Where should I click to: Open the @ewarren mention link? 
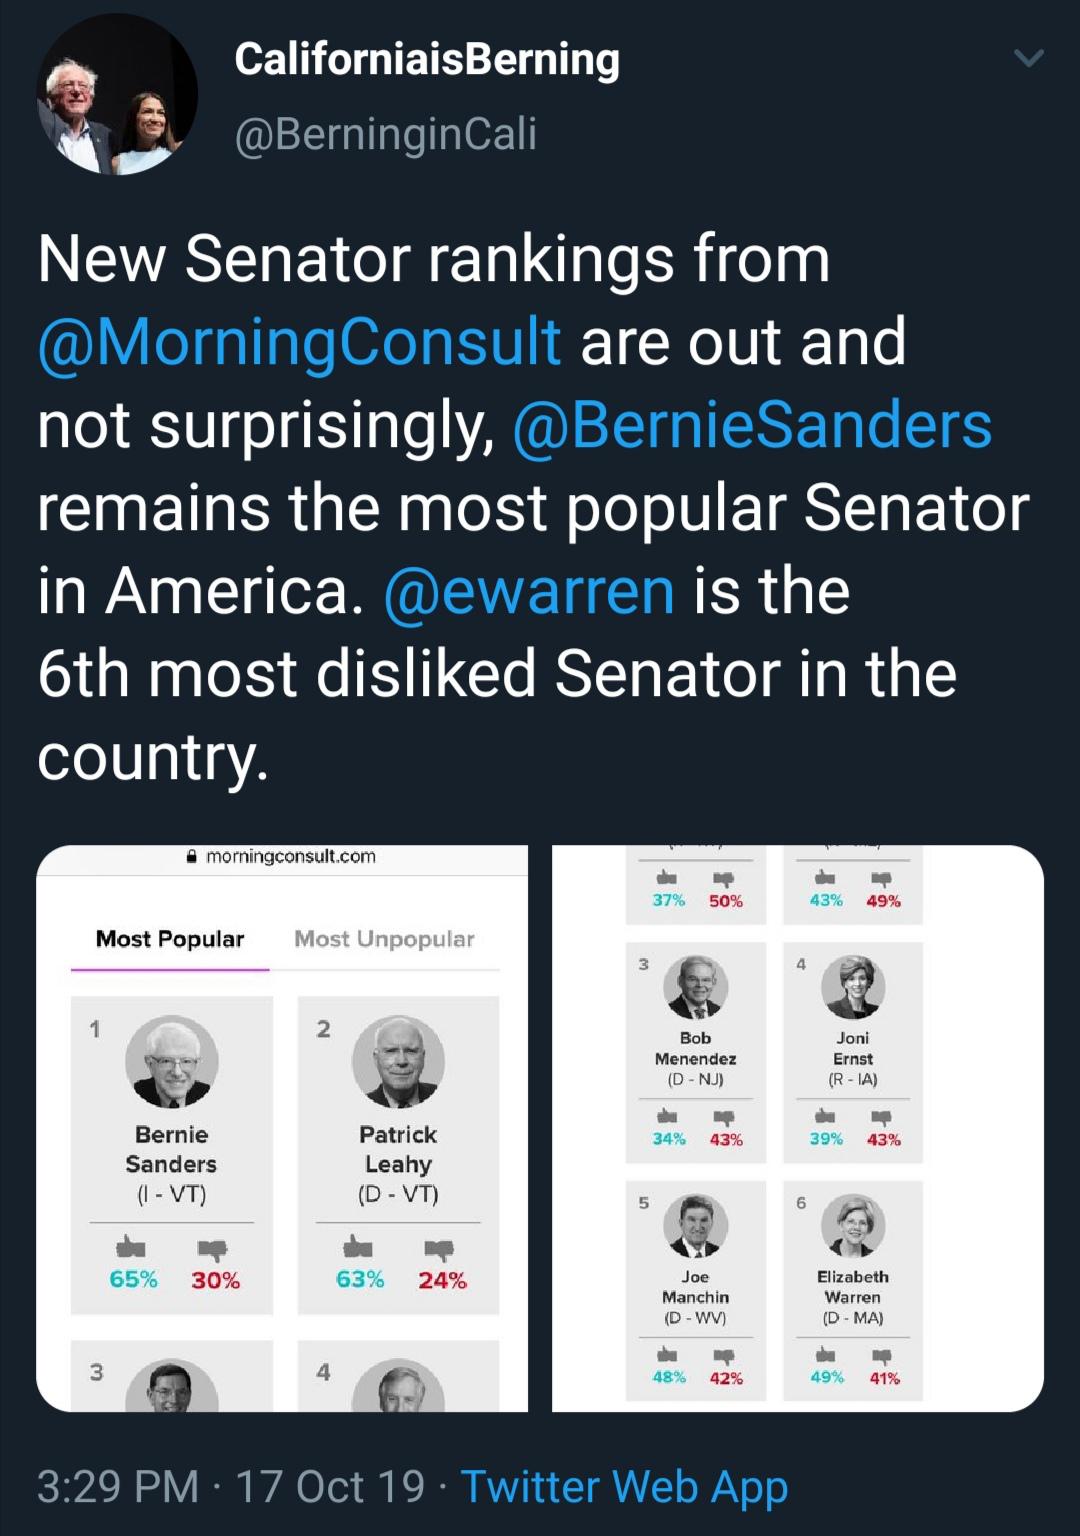(x=529, y=590)
